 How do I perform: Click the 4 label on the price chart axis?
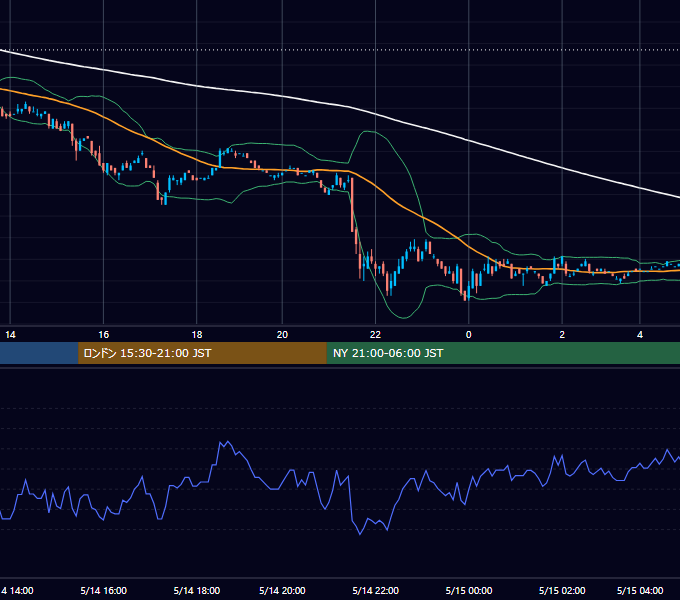[x=640, y=335]
